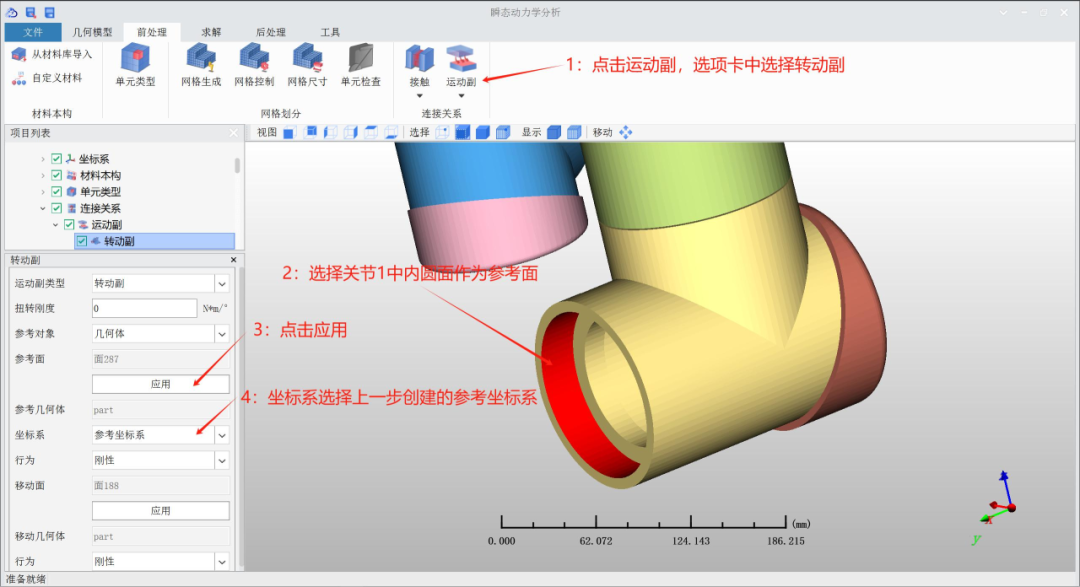Screen dimensions: 1080x587
Task: Switch to the 求解 tab
Action: [x=211, y=32]
